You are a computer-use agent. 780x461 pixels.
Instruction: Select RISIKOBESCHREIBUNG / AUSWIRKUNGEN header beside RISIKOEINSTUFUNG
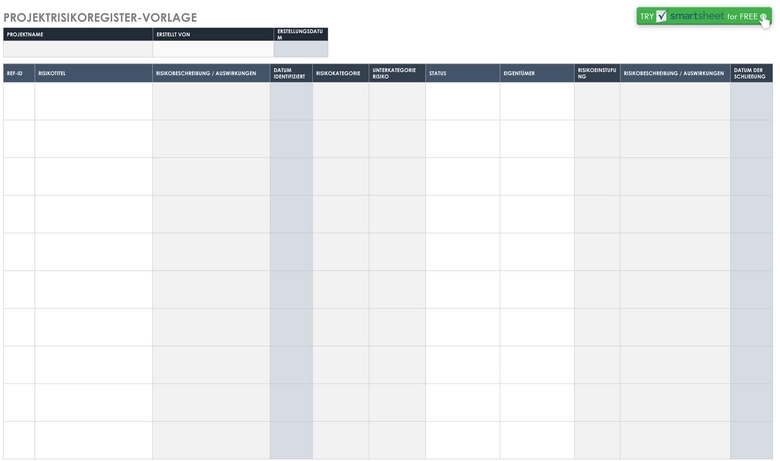[675, 73]
